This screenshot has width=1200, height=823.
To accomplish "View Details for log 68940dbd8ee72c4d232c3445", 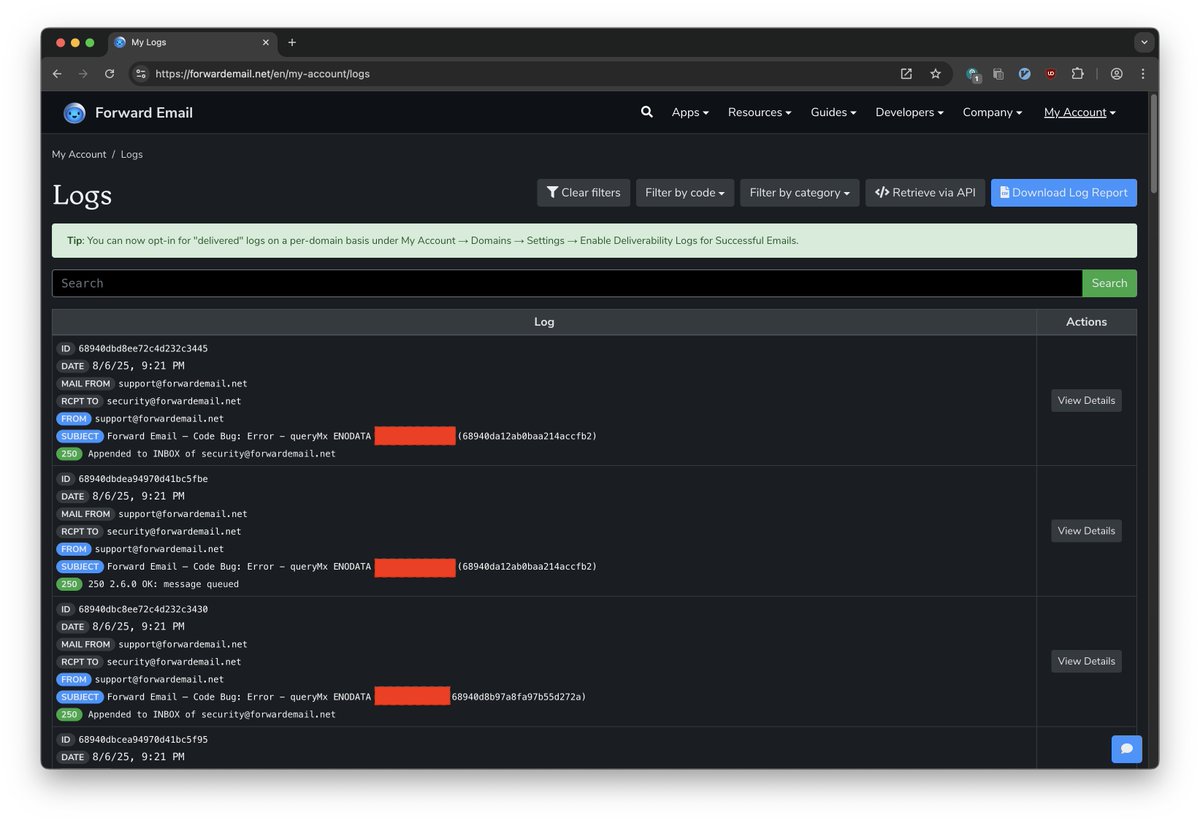I will (x=1086, y=400).
